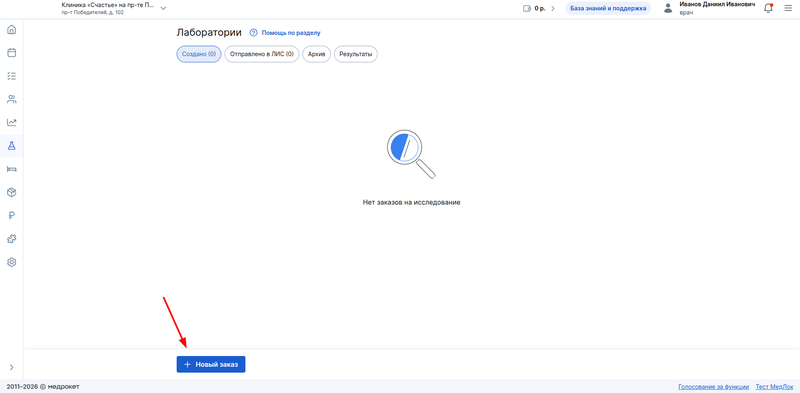Click chevron next to 0 р. balance

point(553,8)
